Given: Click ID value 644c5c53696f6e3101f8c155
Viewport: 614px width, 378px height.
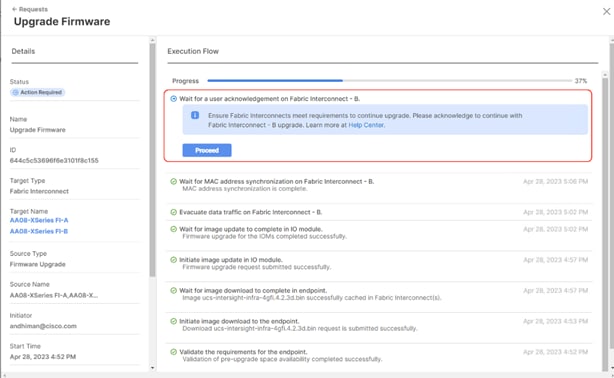Looking at the screenshot, I should coord(54,161).
